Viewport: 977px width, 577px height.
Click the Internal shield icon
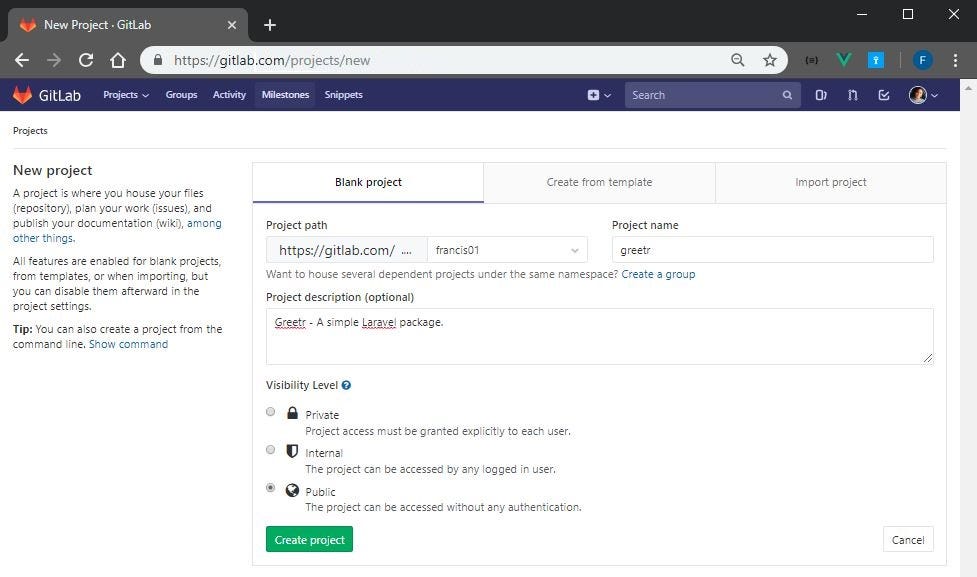292,451
